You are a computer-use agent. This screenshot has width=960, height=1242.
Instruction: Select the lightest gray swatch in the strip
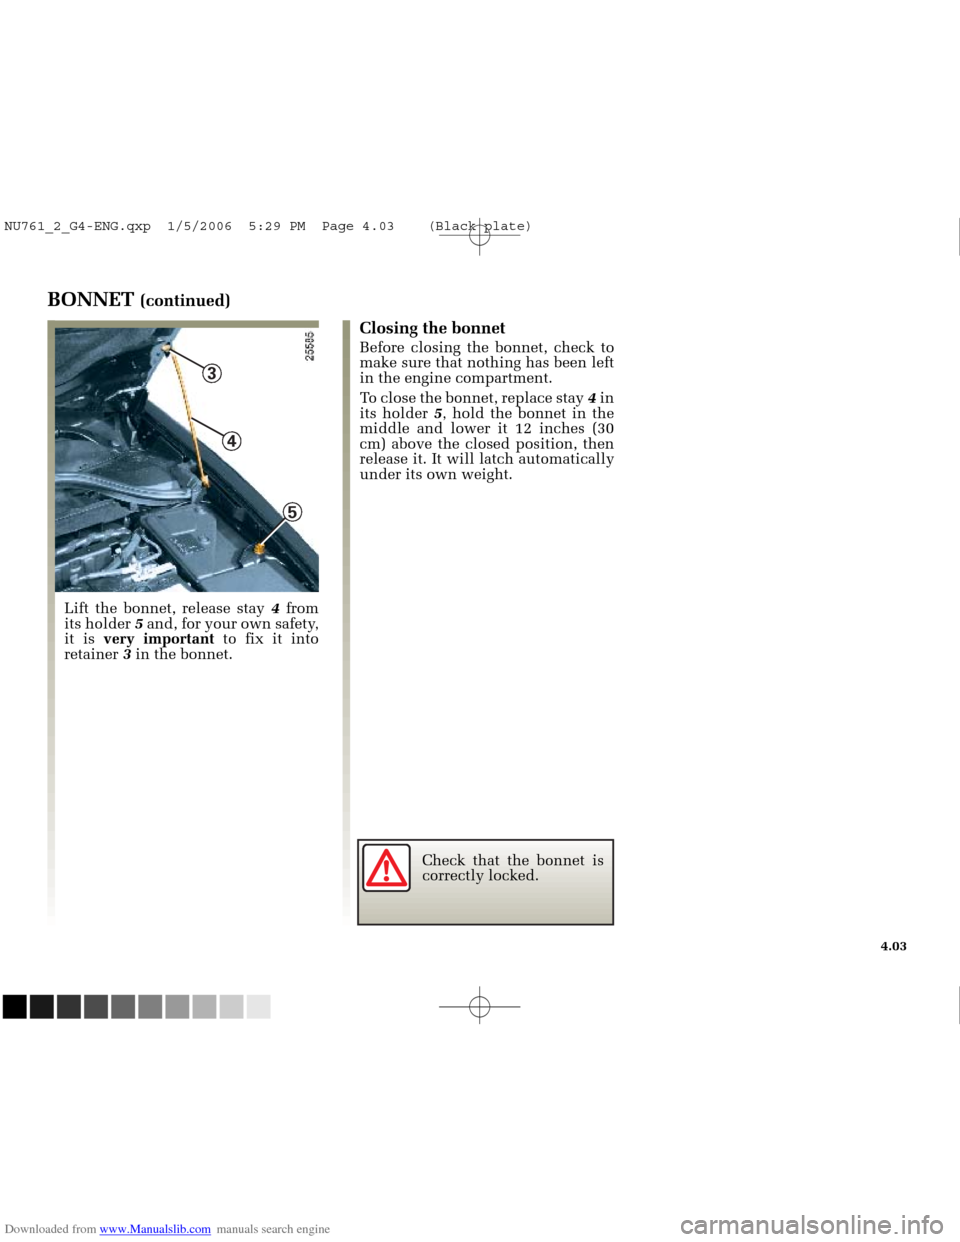coord(259,1006)
